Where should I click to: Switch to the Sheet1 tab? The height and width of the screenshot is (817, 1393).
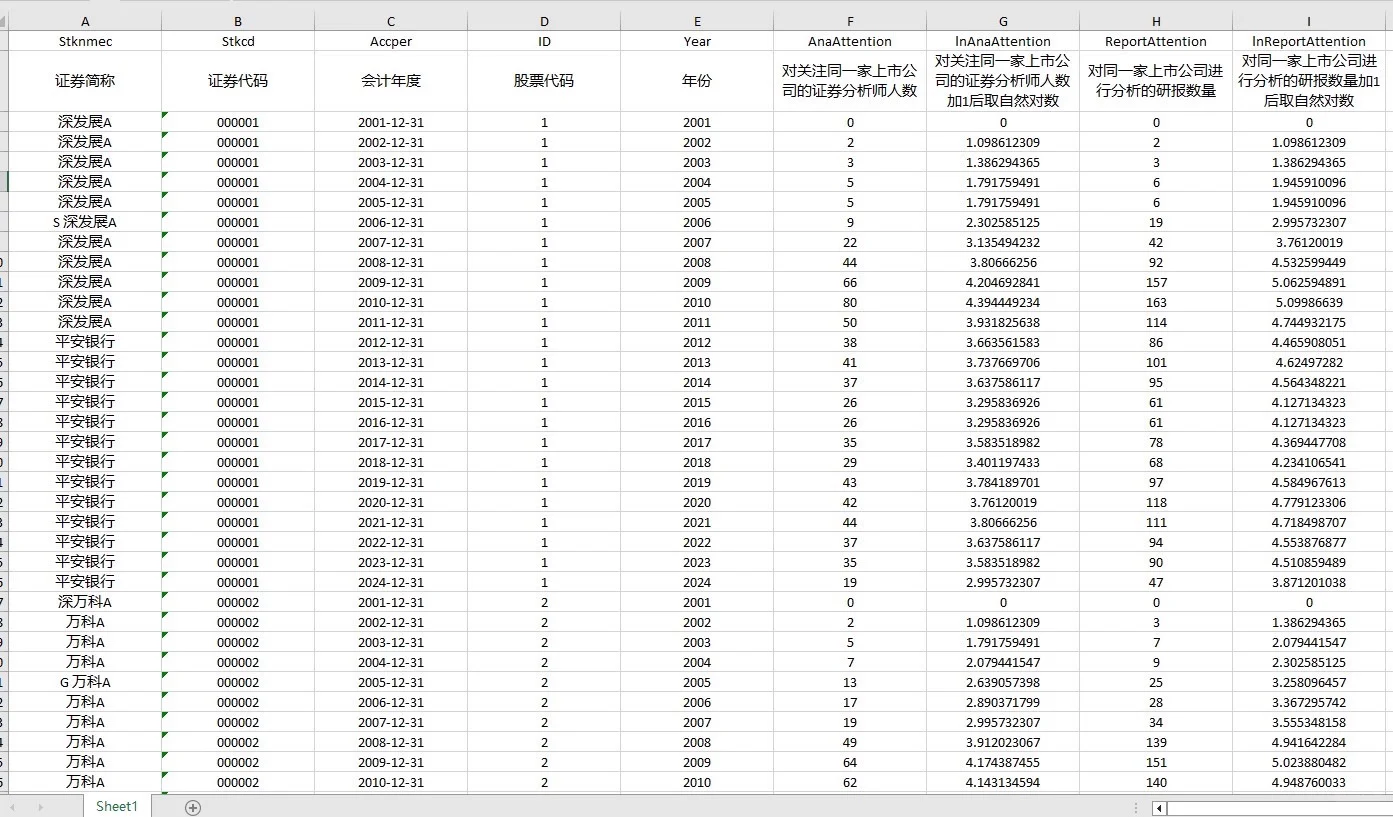click(115, 806)
